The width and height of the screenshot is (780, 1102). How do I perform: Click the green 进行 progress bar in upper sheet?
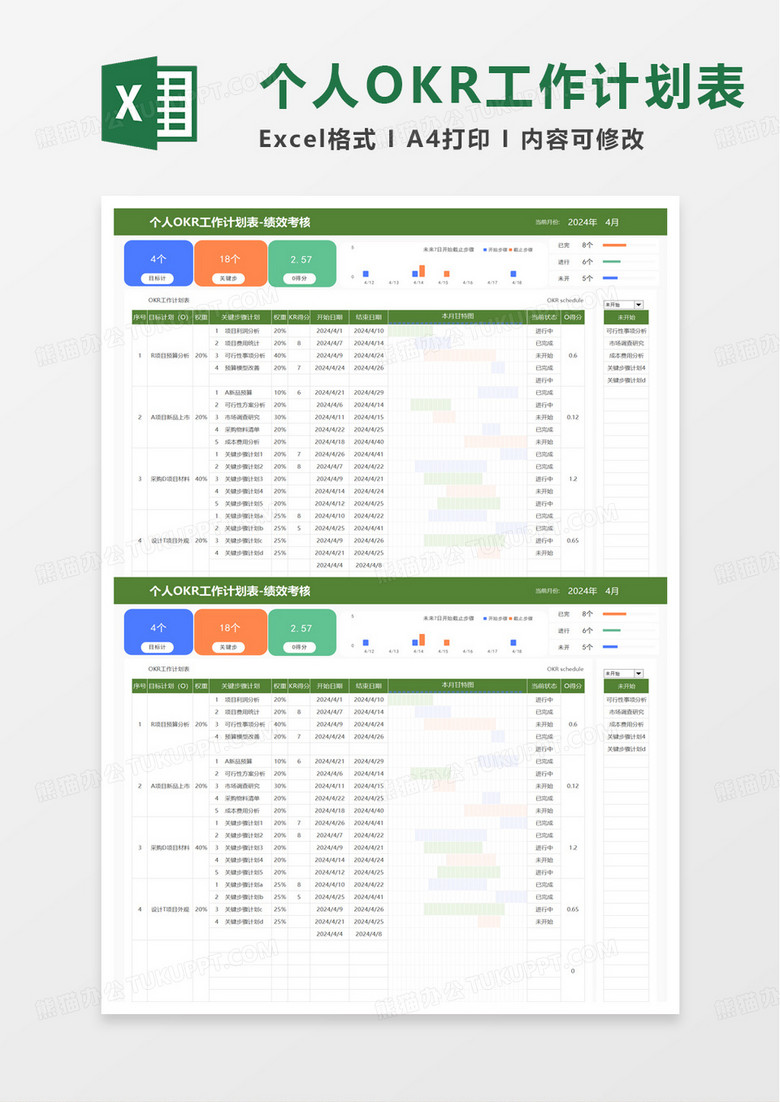611,262
